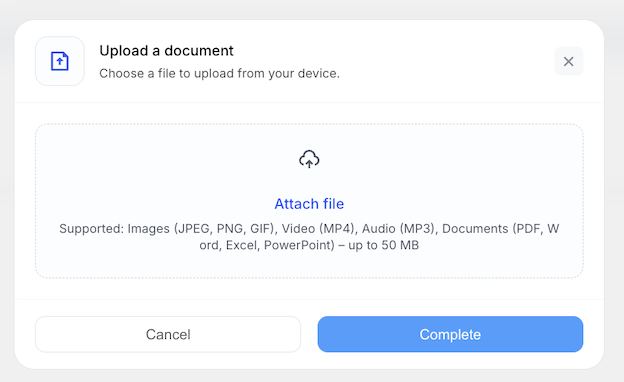Screen dimensions: 624x382
Task: Click the cloud upload icon
Action: pos(309,159)
